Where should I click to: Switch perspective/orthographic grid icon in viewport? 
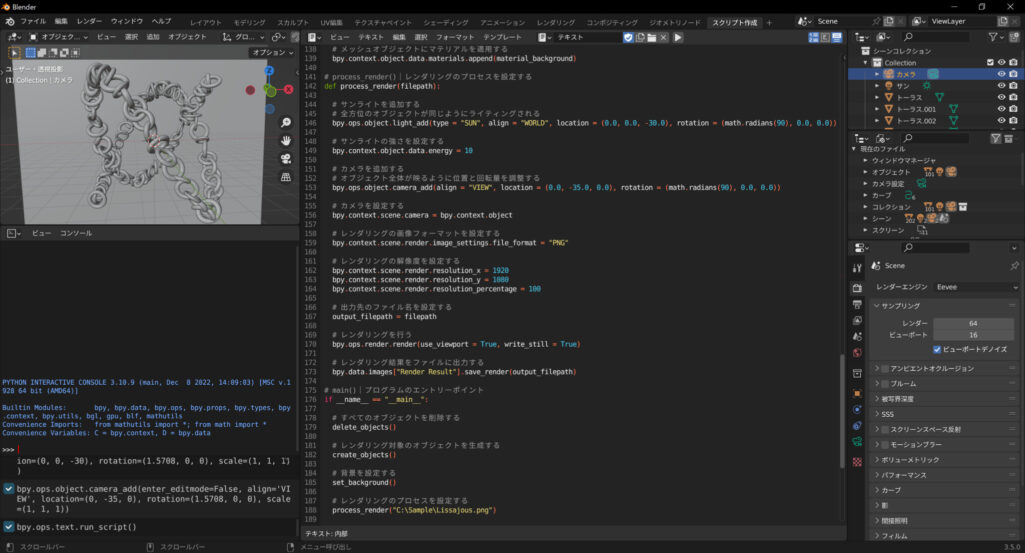coord(286,177)
